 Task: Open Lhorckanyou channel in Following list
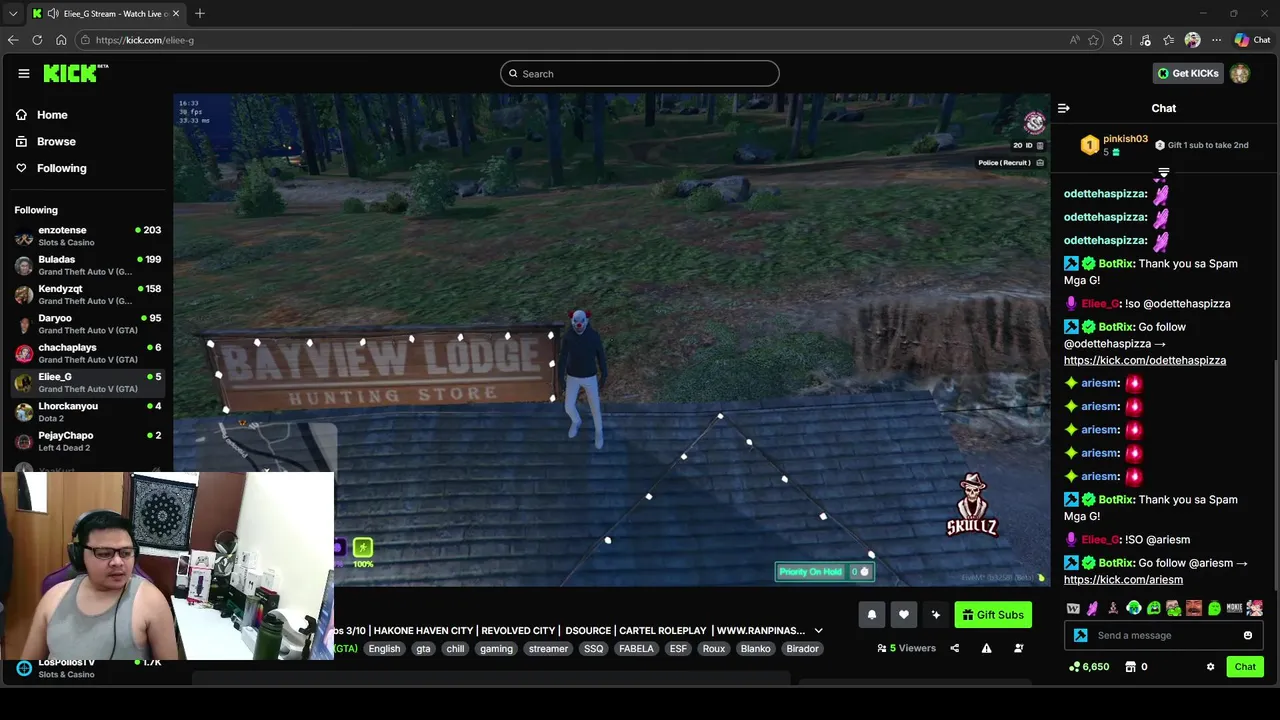[88, 412]
